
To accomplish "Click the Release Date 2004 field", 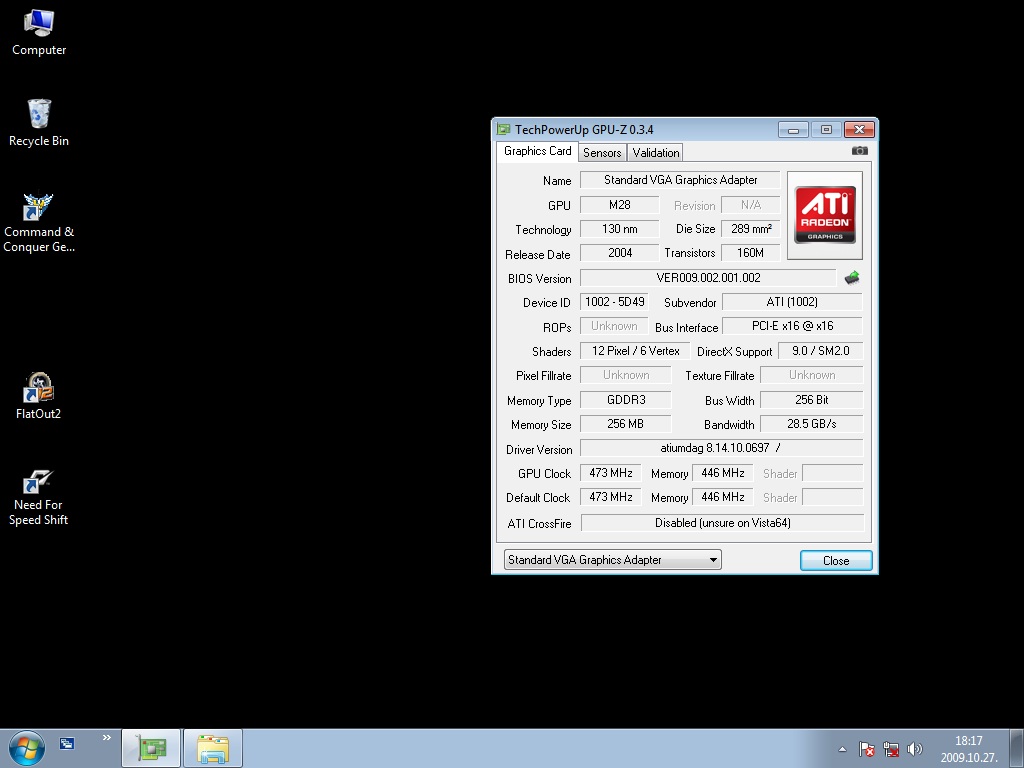I will pos(620,253).
